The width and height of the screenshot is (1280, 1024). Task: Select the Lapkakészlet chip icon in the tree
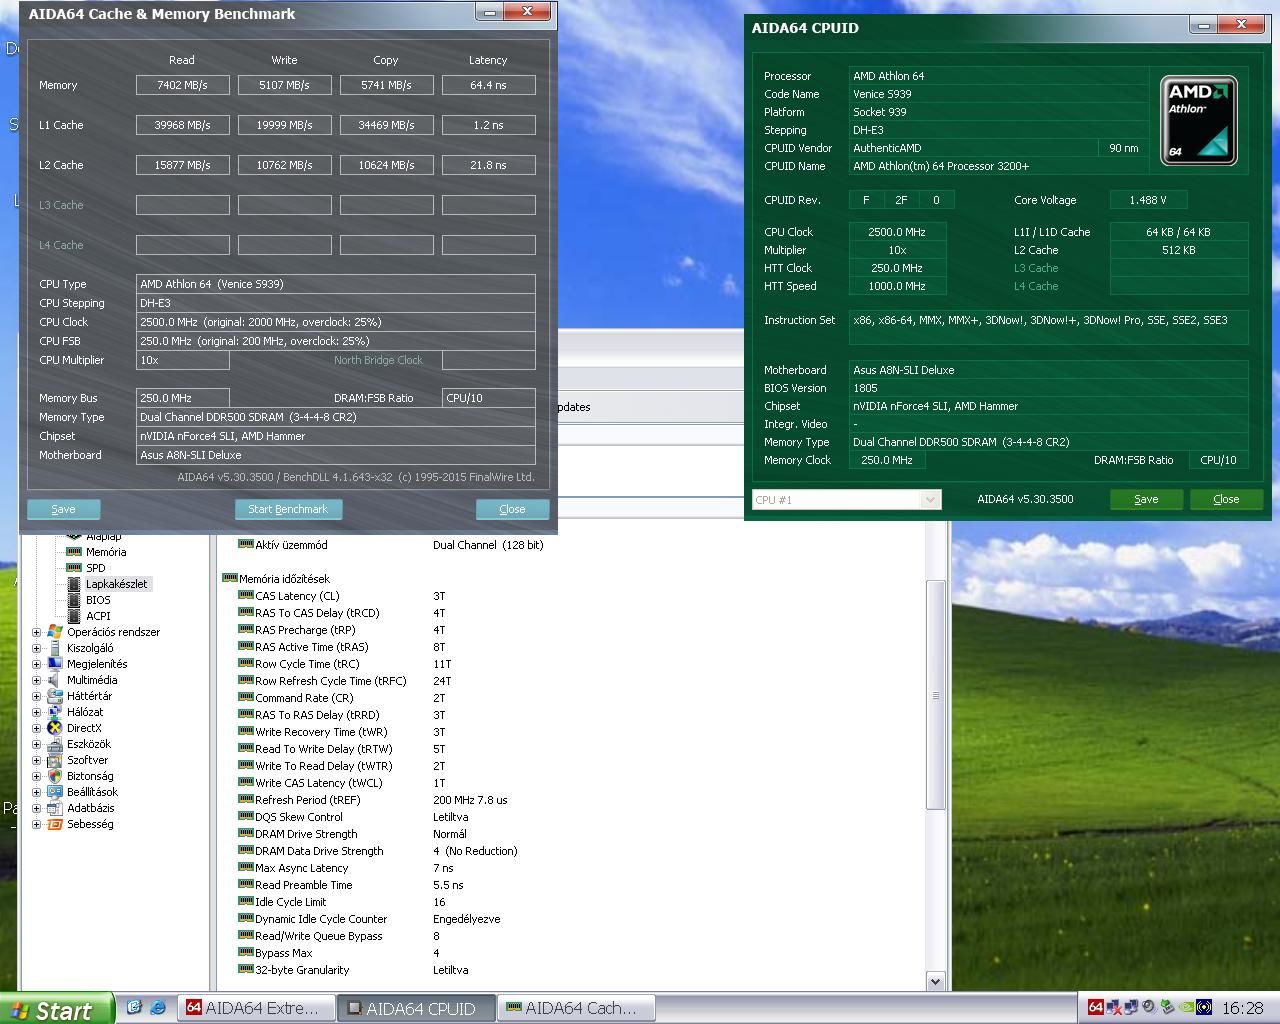(x=74, y=584)
